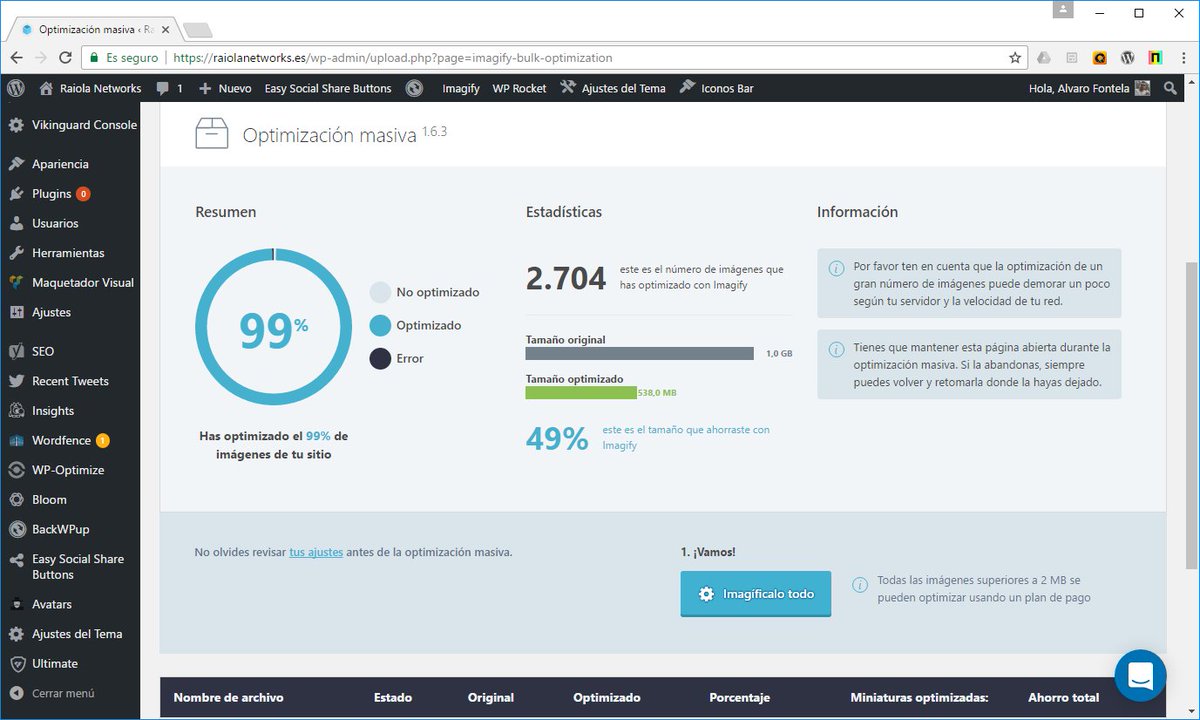This screenshot has width=1200, height=720.
Task: Select the Optimización masiva browser tab
Action: pyautogui.click(x=92, y=29)
